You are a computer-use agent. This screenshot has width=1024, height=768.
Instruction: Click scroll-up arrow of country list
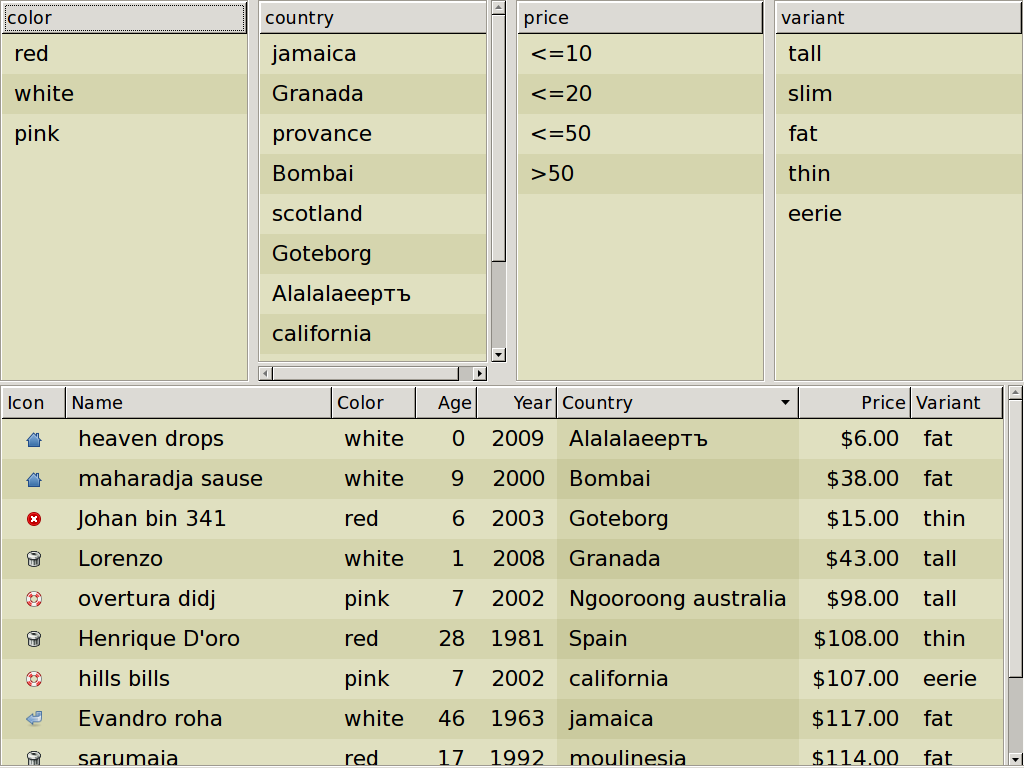(x=498, y=8)
